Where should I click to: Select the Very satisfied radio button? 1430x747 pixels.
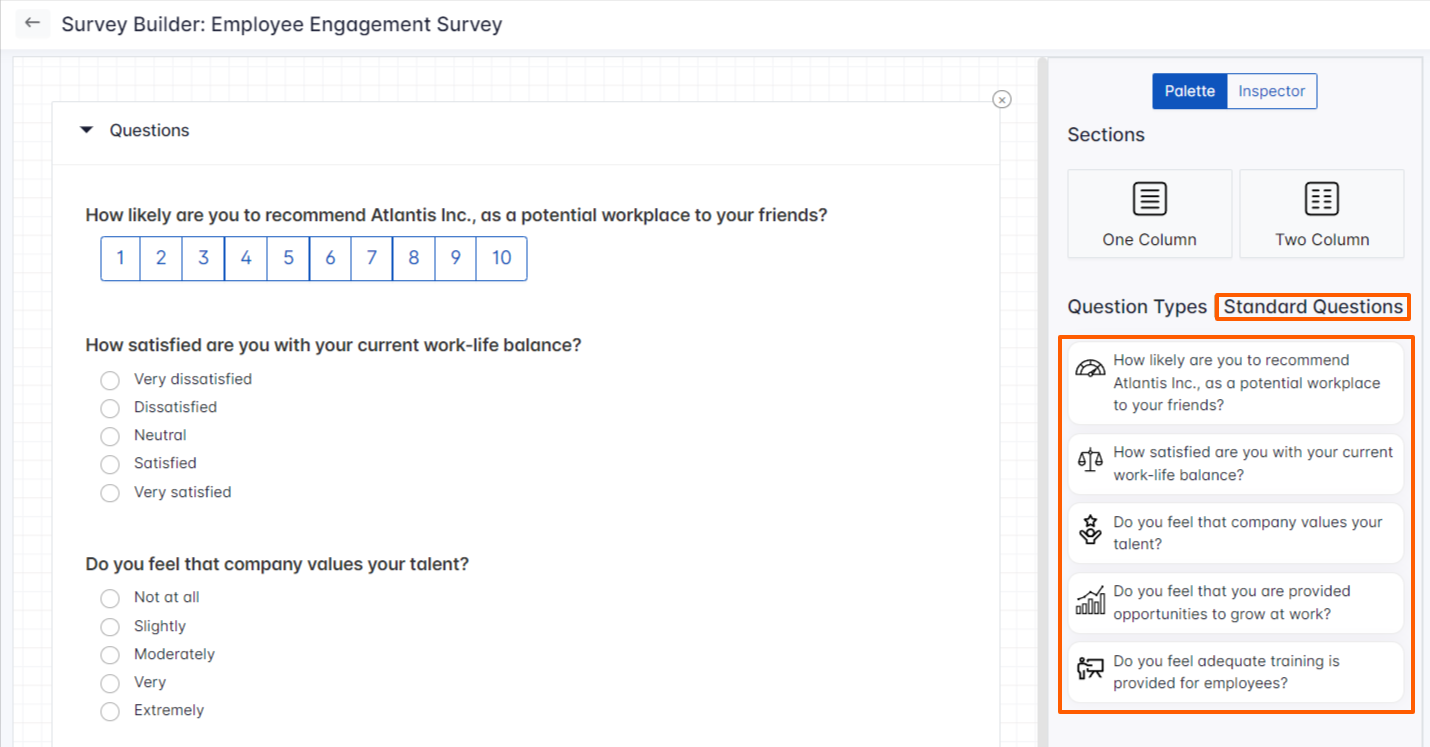[x=110, y=492]
